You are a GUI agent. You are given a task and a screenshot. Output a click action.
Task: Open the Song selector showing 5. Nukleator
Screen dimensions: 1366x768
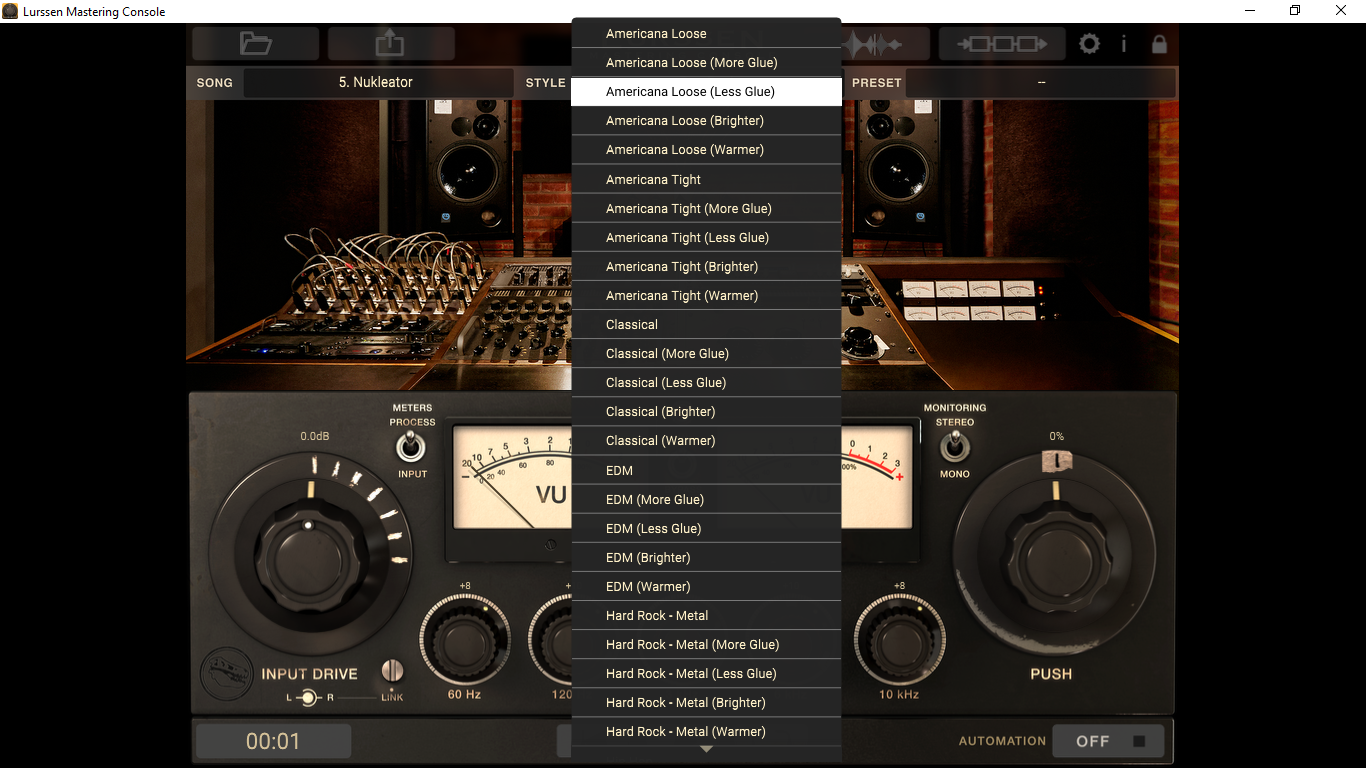coord(375,82)
